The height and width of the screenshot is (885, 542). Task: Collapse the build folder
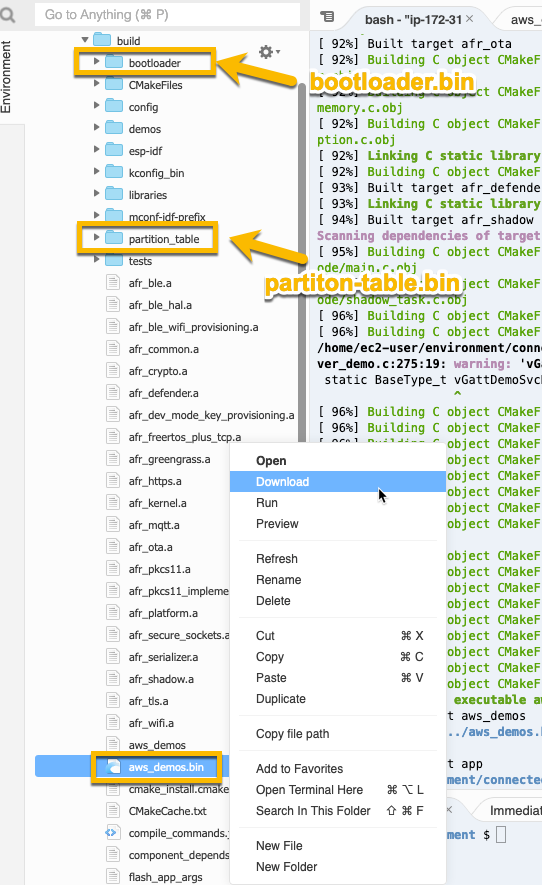coord(85,40)
